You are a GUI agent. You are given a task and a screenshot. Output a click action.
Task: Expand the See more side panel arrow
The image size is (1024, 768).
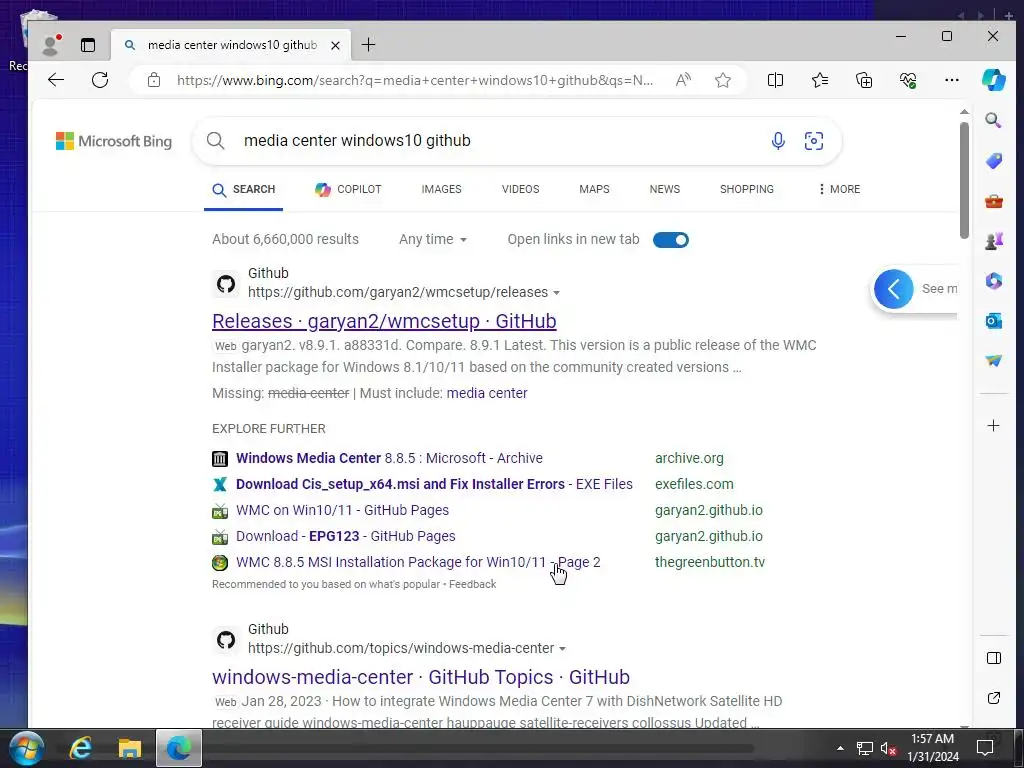[x=893, y=289]
